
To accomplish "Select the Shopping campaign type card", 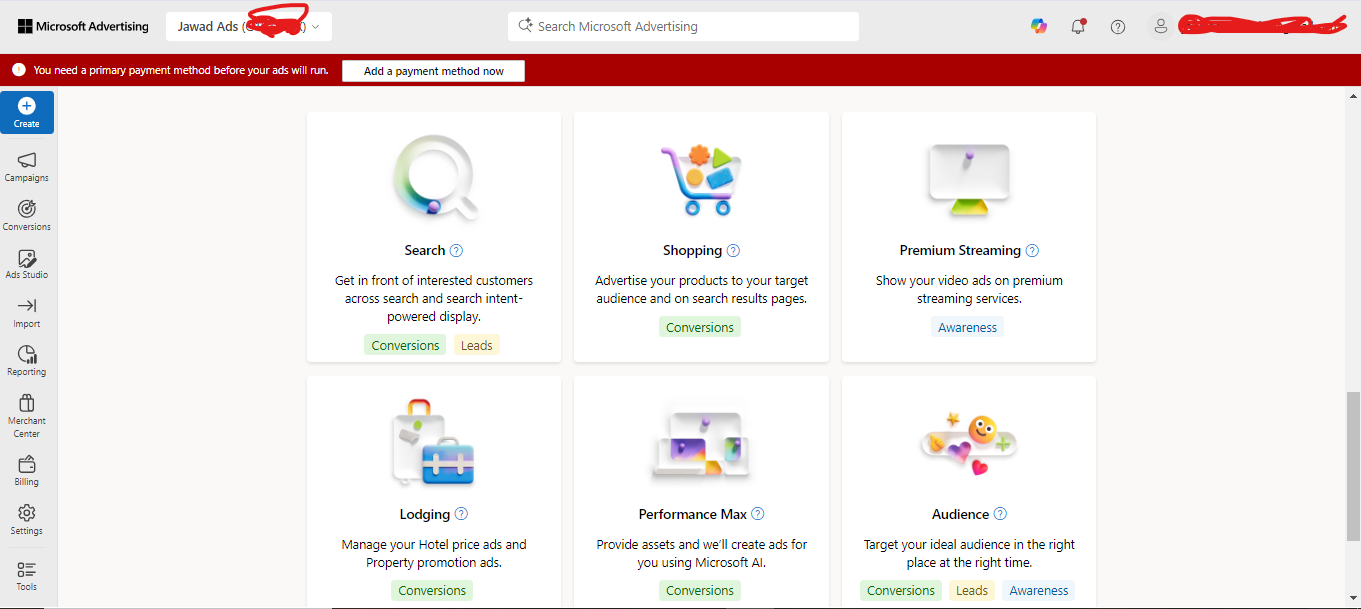I will click(x=701, y=236).
